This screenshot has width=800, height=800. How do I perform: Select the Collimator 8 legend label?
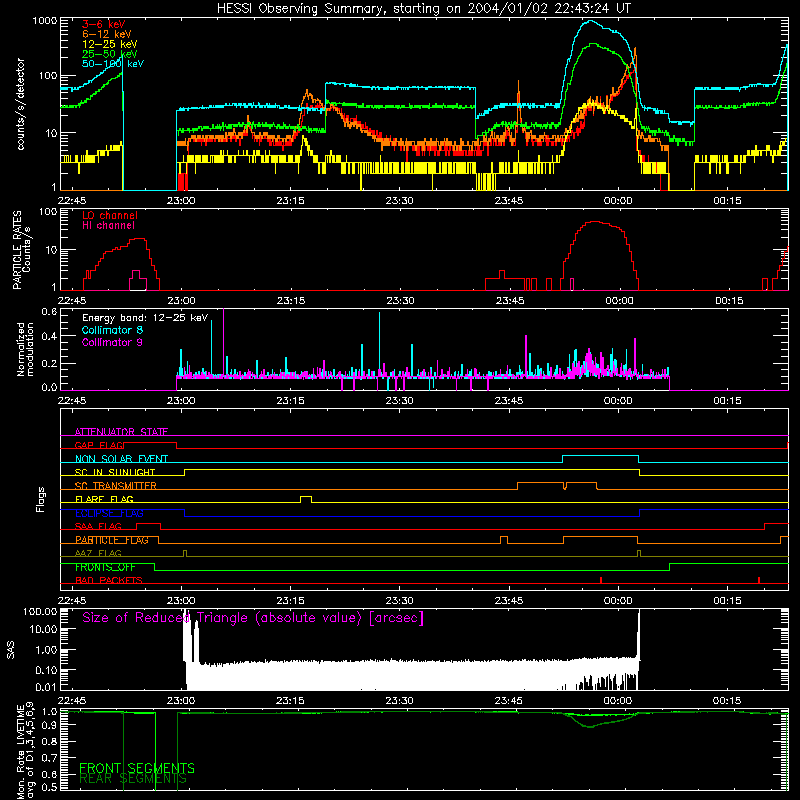pos(112,330)
